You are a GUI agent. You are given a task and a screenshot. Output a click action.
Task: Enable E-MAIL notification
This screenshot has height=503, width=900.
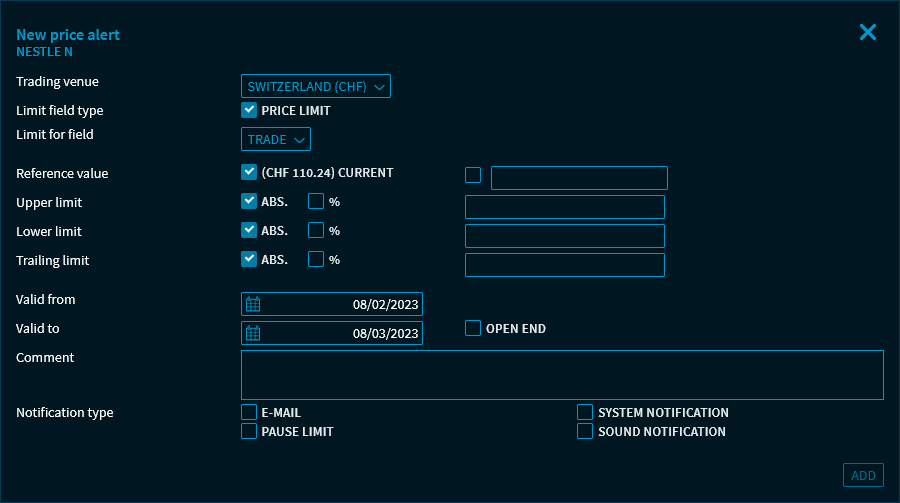[249, 412]
